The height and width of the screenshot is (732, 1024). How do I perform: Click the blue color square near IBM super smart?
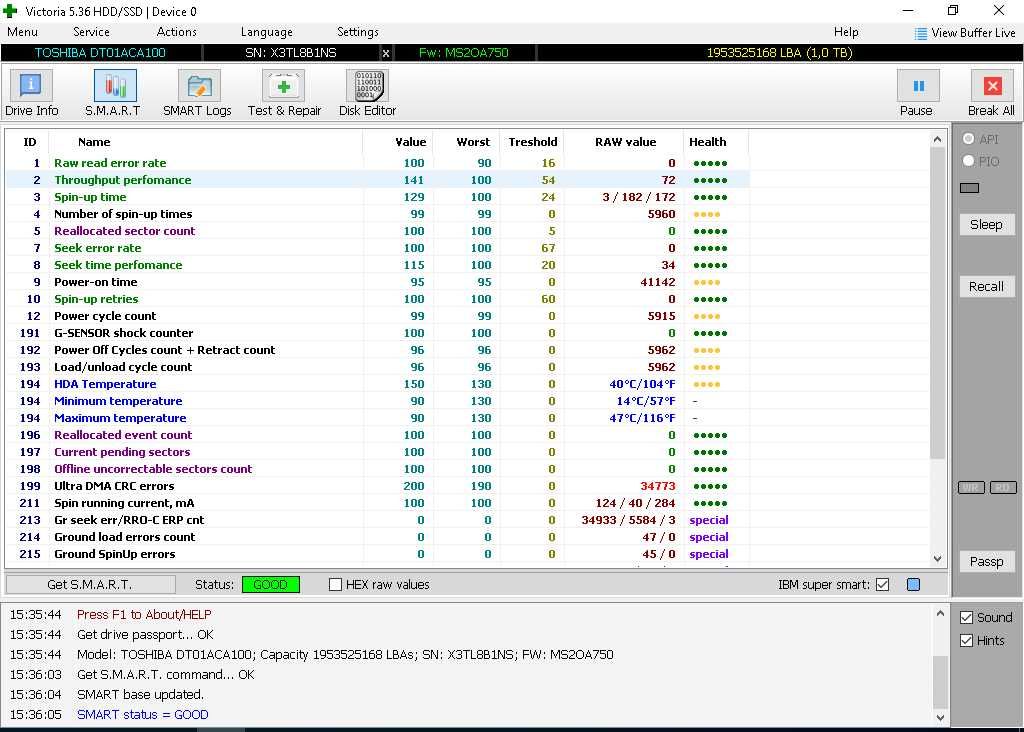point(914,584)
